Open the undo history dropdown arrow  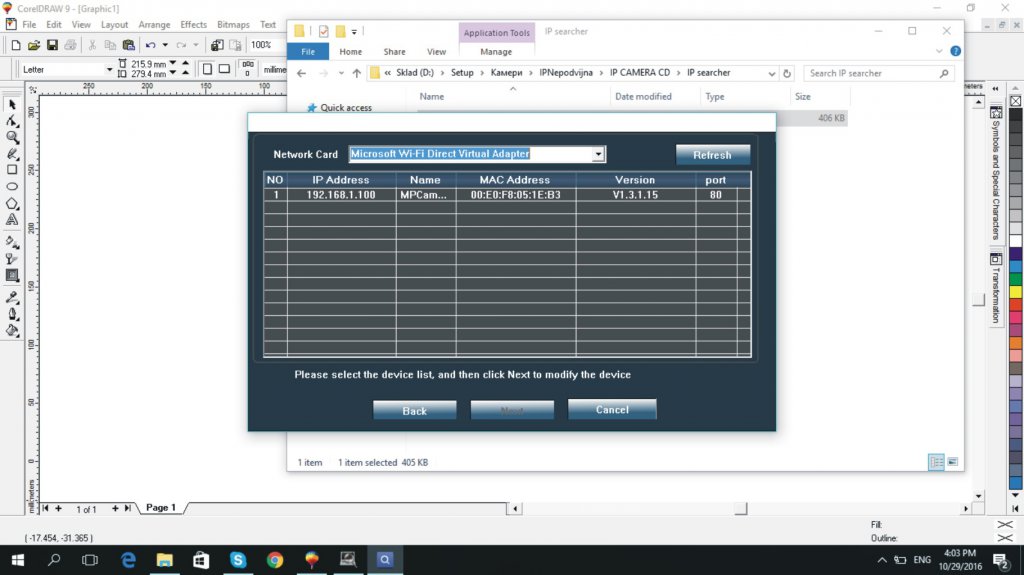(x=165, y=45)
